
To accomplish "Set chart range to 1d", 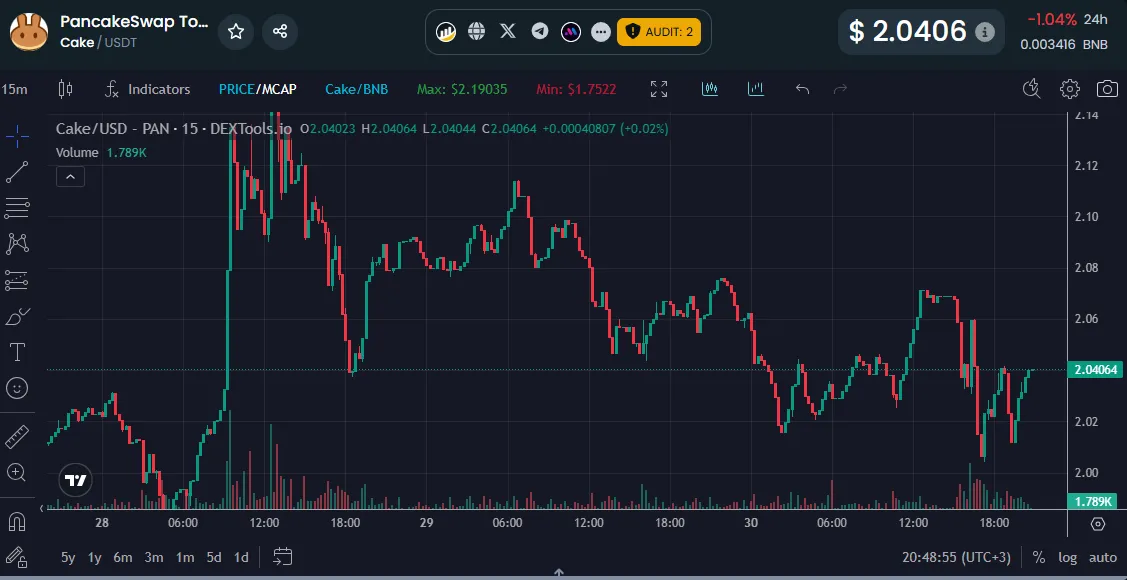I will click(x=242, y=557).
